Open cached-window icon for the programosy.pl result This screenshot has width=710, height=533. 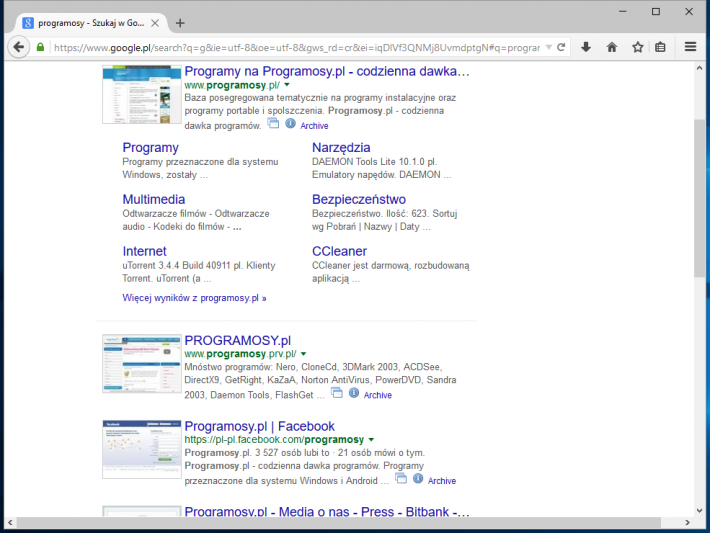click(273, 123)
